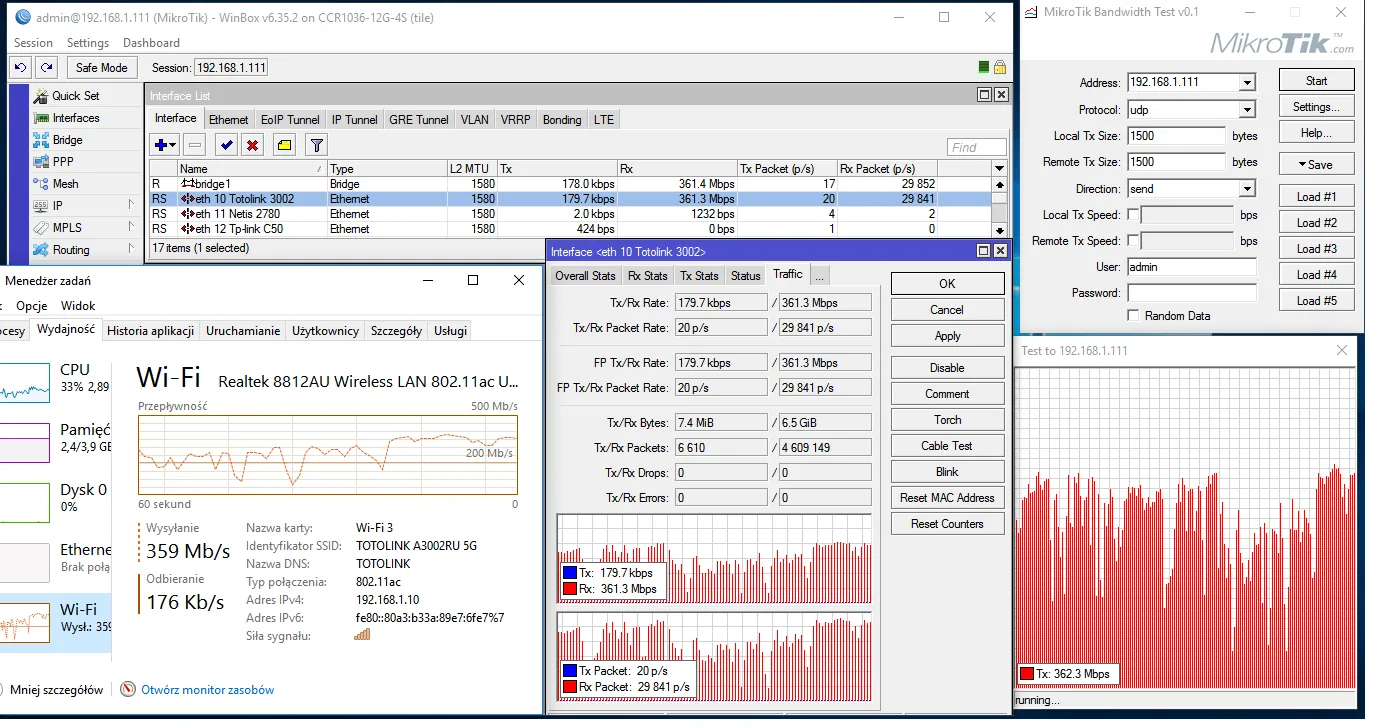Click the ... more tabs button in Interface dialog
Screen dimensions: 1374x728
(x=819, y=274)
